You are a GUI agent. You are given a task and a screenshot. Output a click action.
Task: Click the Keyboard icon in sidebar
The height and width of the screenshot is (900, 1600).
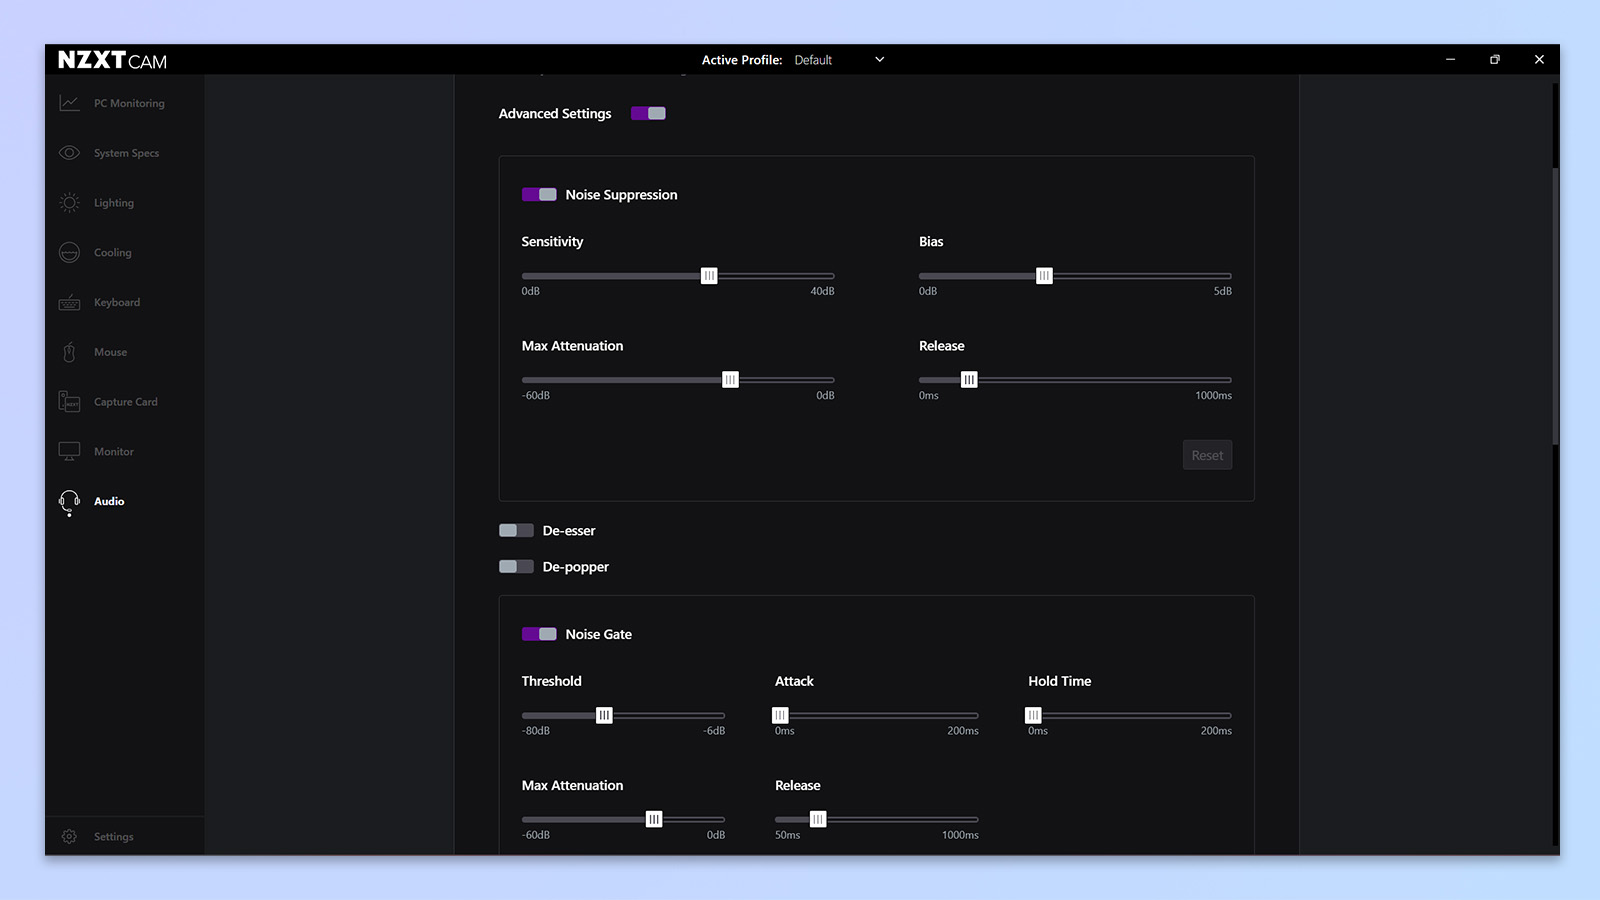point(69,303)
